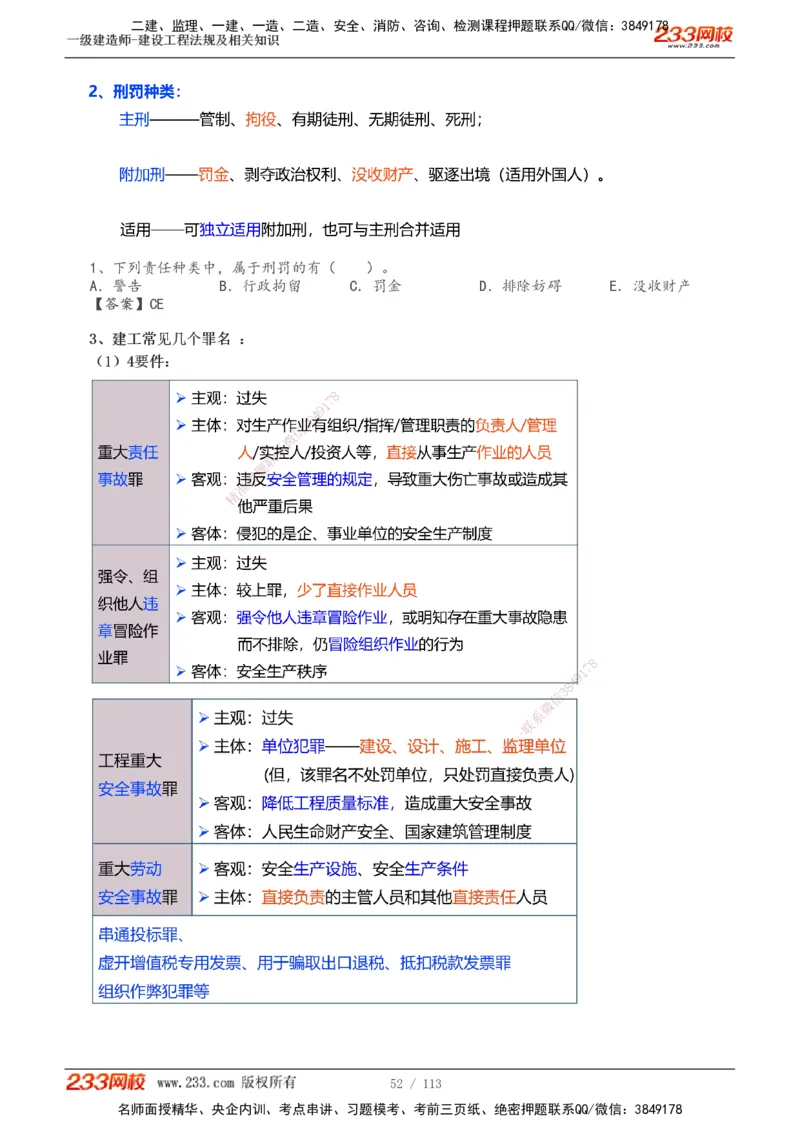Select the highlighted word 拘役 in the main penalties line
800x1132 pixels.
tap(257, 118)
